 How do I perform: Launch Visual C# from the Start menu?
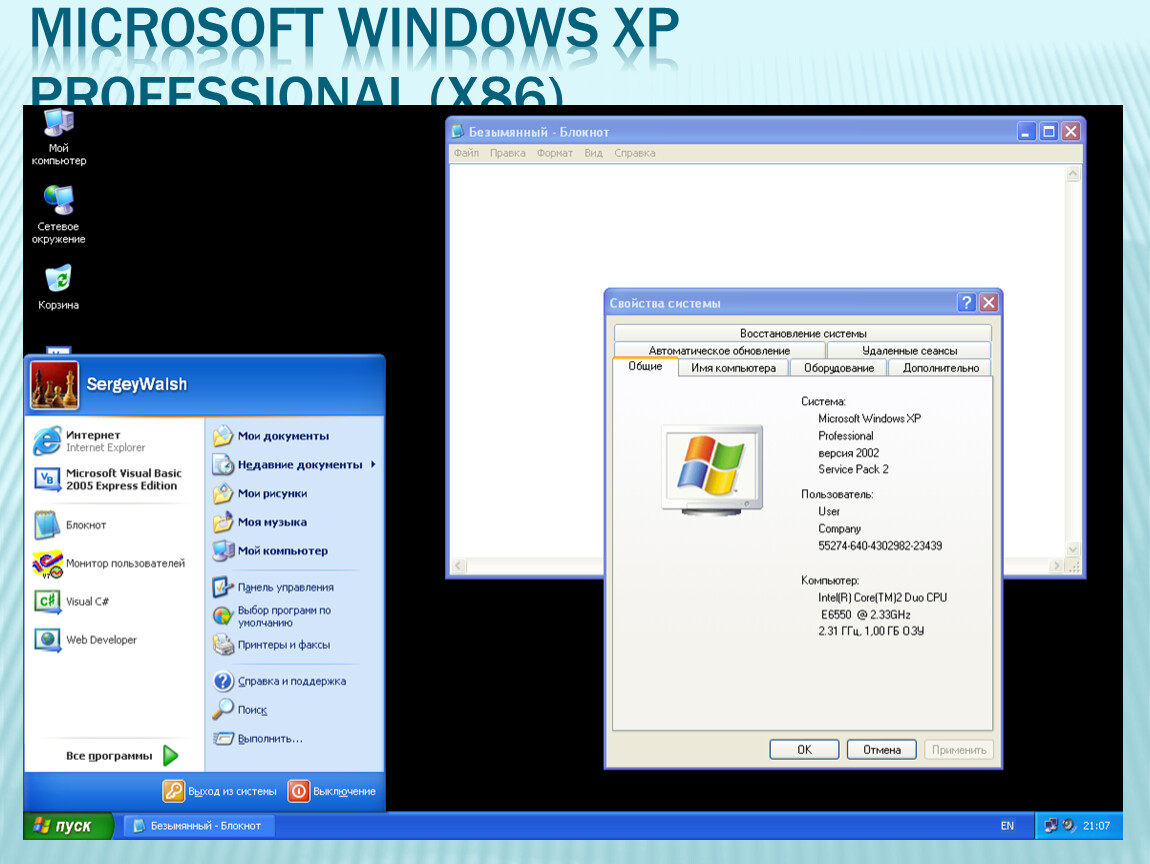[x=71, y=601]
